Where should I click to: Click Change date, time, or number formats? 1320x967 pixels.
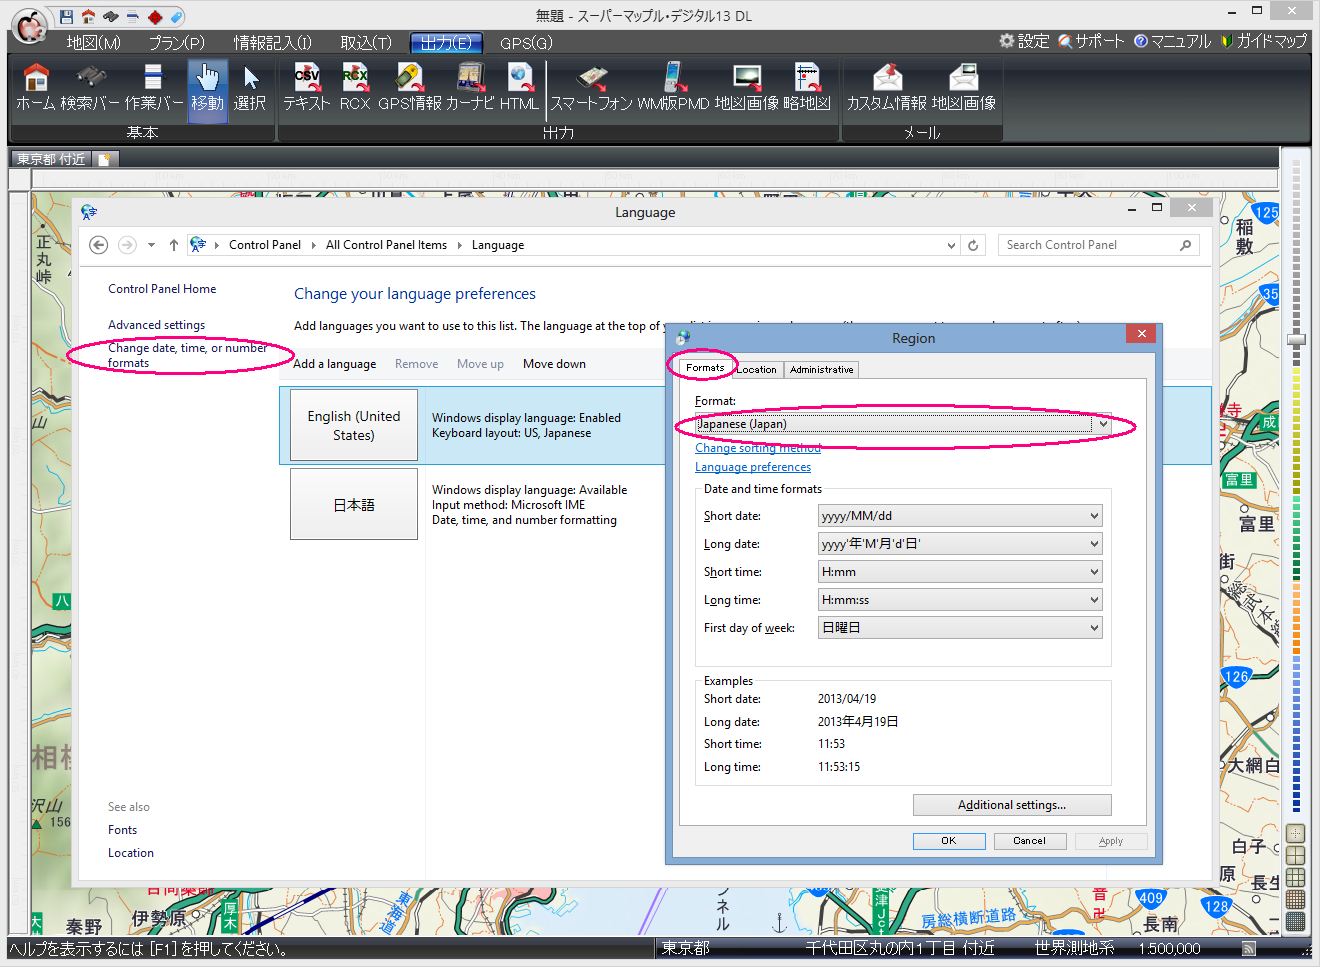187,355
